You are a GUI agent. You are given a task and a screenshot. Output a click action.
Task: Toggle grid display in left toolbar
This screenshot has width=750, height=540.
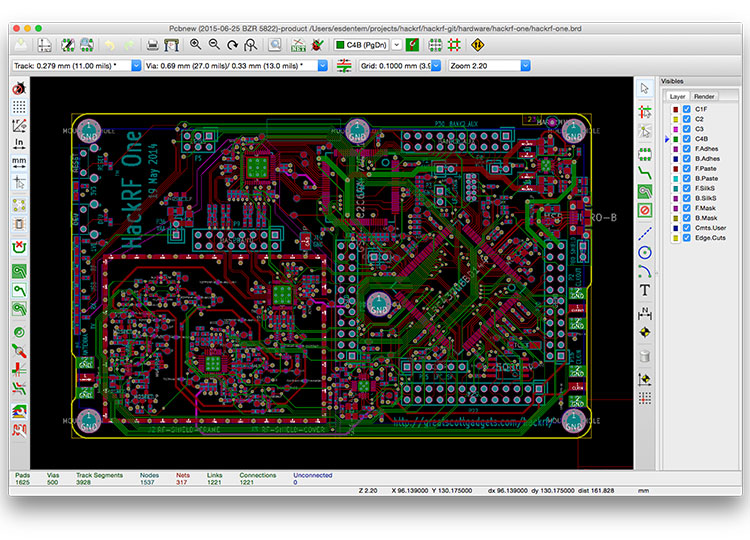pos(19,106)
